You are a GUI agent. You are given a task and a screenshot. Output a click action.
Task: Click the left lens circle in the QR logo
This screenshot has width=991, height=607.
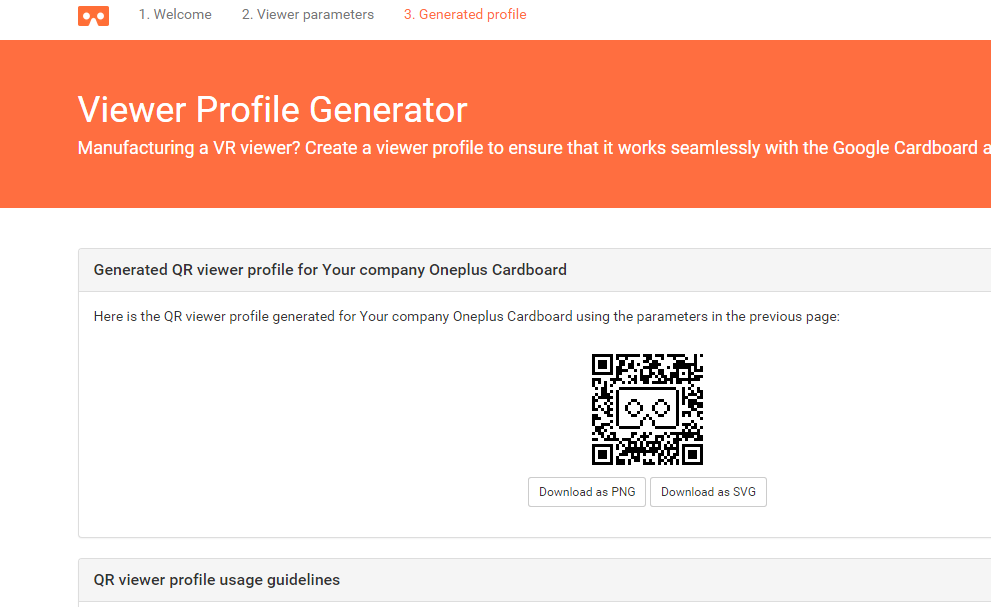coord(633,408)
